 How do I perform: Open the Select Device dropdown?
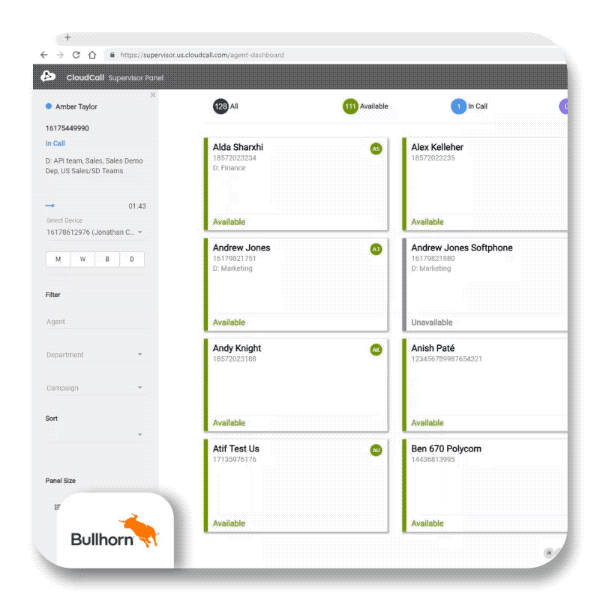[x=95, y=232]
